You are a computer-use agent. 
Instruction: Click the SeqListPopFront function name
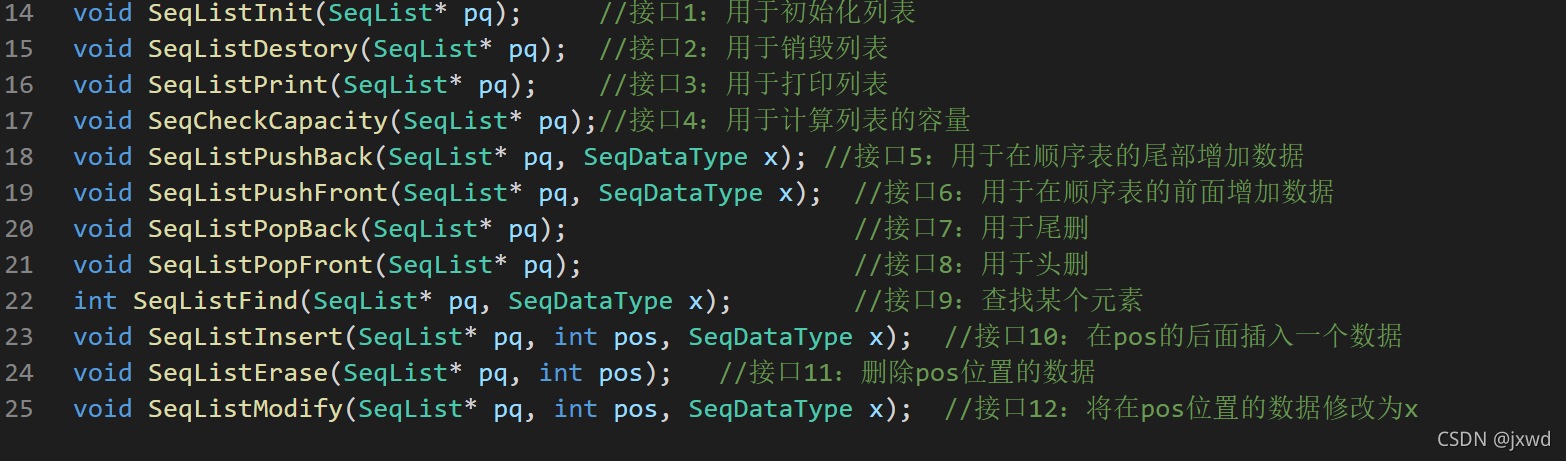click(x=260, y=265)
